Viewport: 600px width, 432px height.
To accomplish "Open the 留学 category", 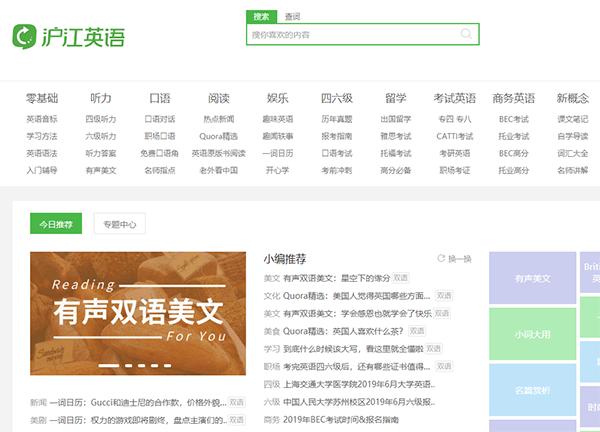I will click(396, 98).
